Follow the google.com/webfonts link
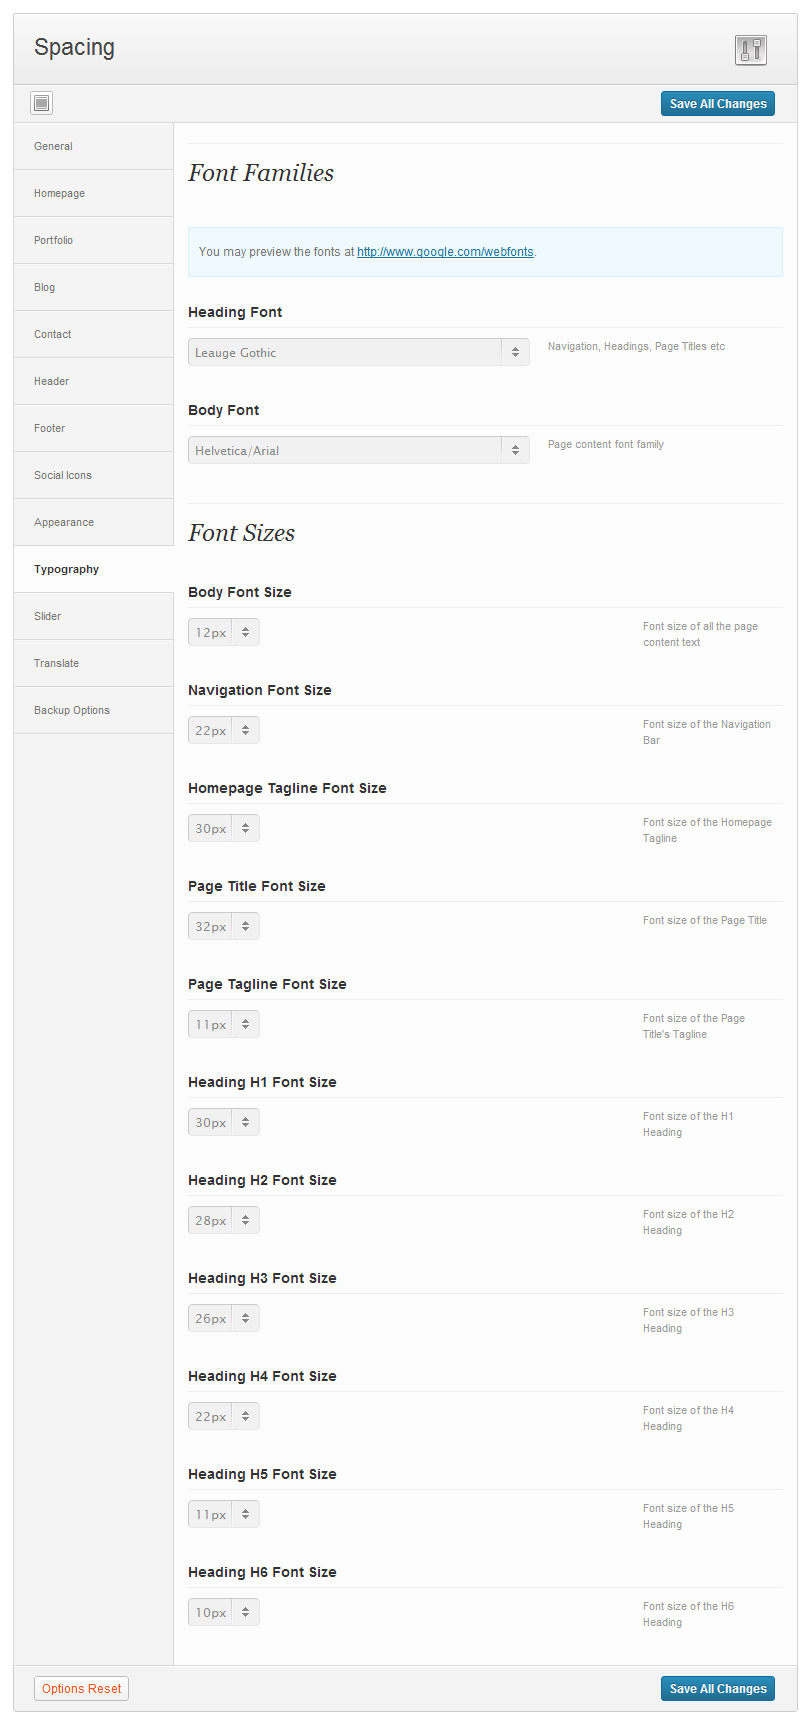810x1728 pixels. click(445, 252)
